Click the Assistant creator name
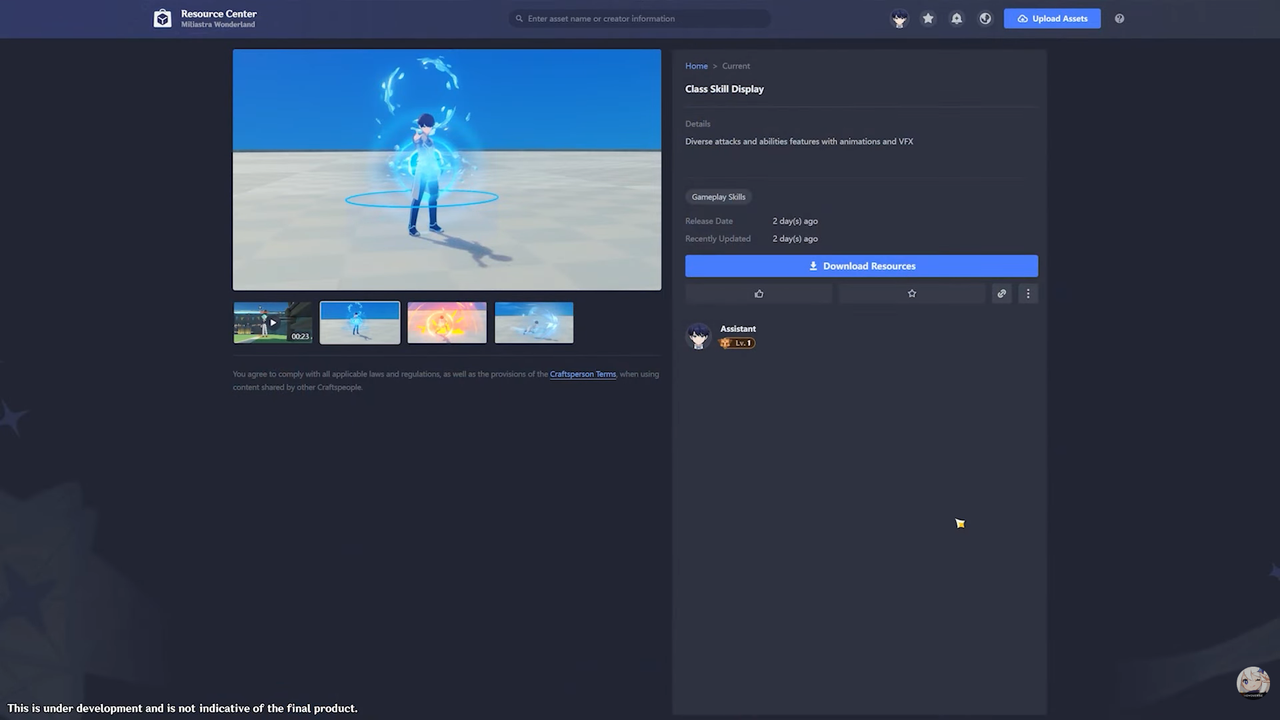The height and width of the screenshot is (720, 1280). (738, 329)
